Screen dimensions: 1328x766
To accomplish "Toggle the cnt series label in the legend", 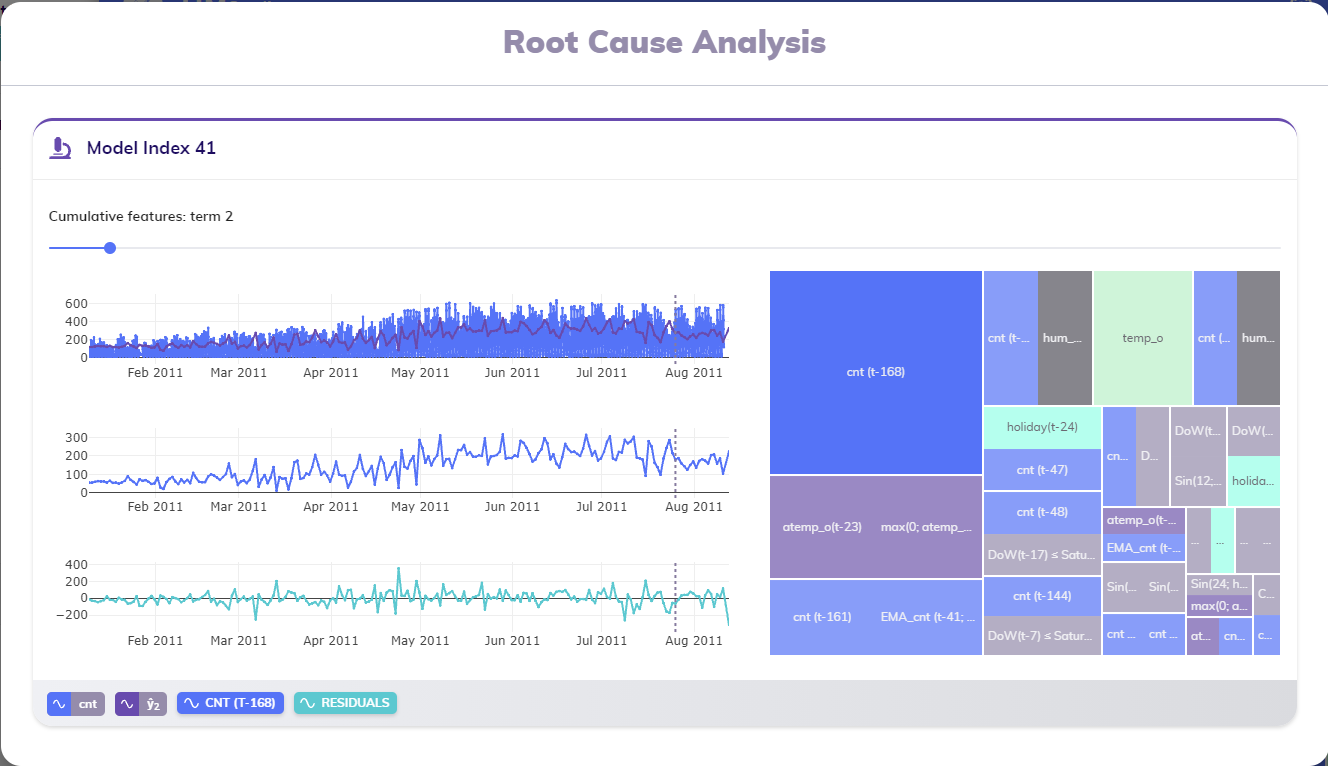I will click(88, 704).
